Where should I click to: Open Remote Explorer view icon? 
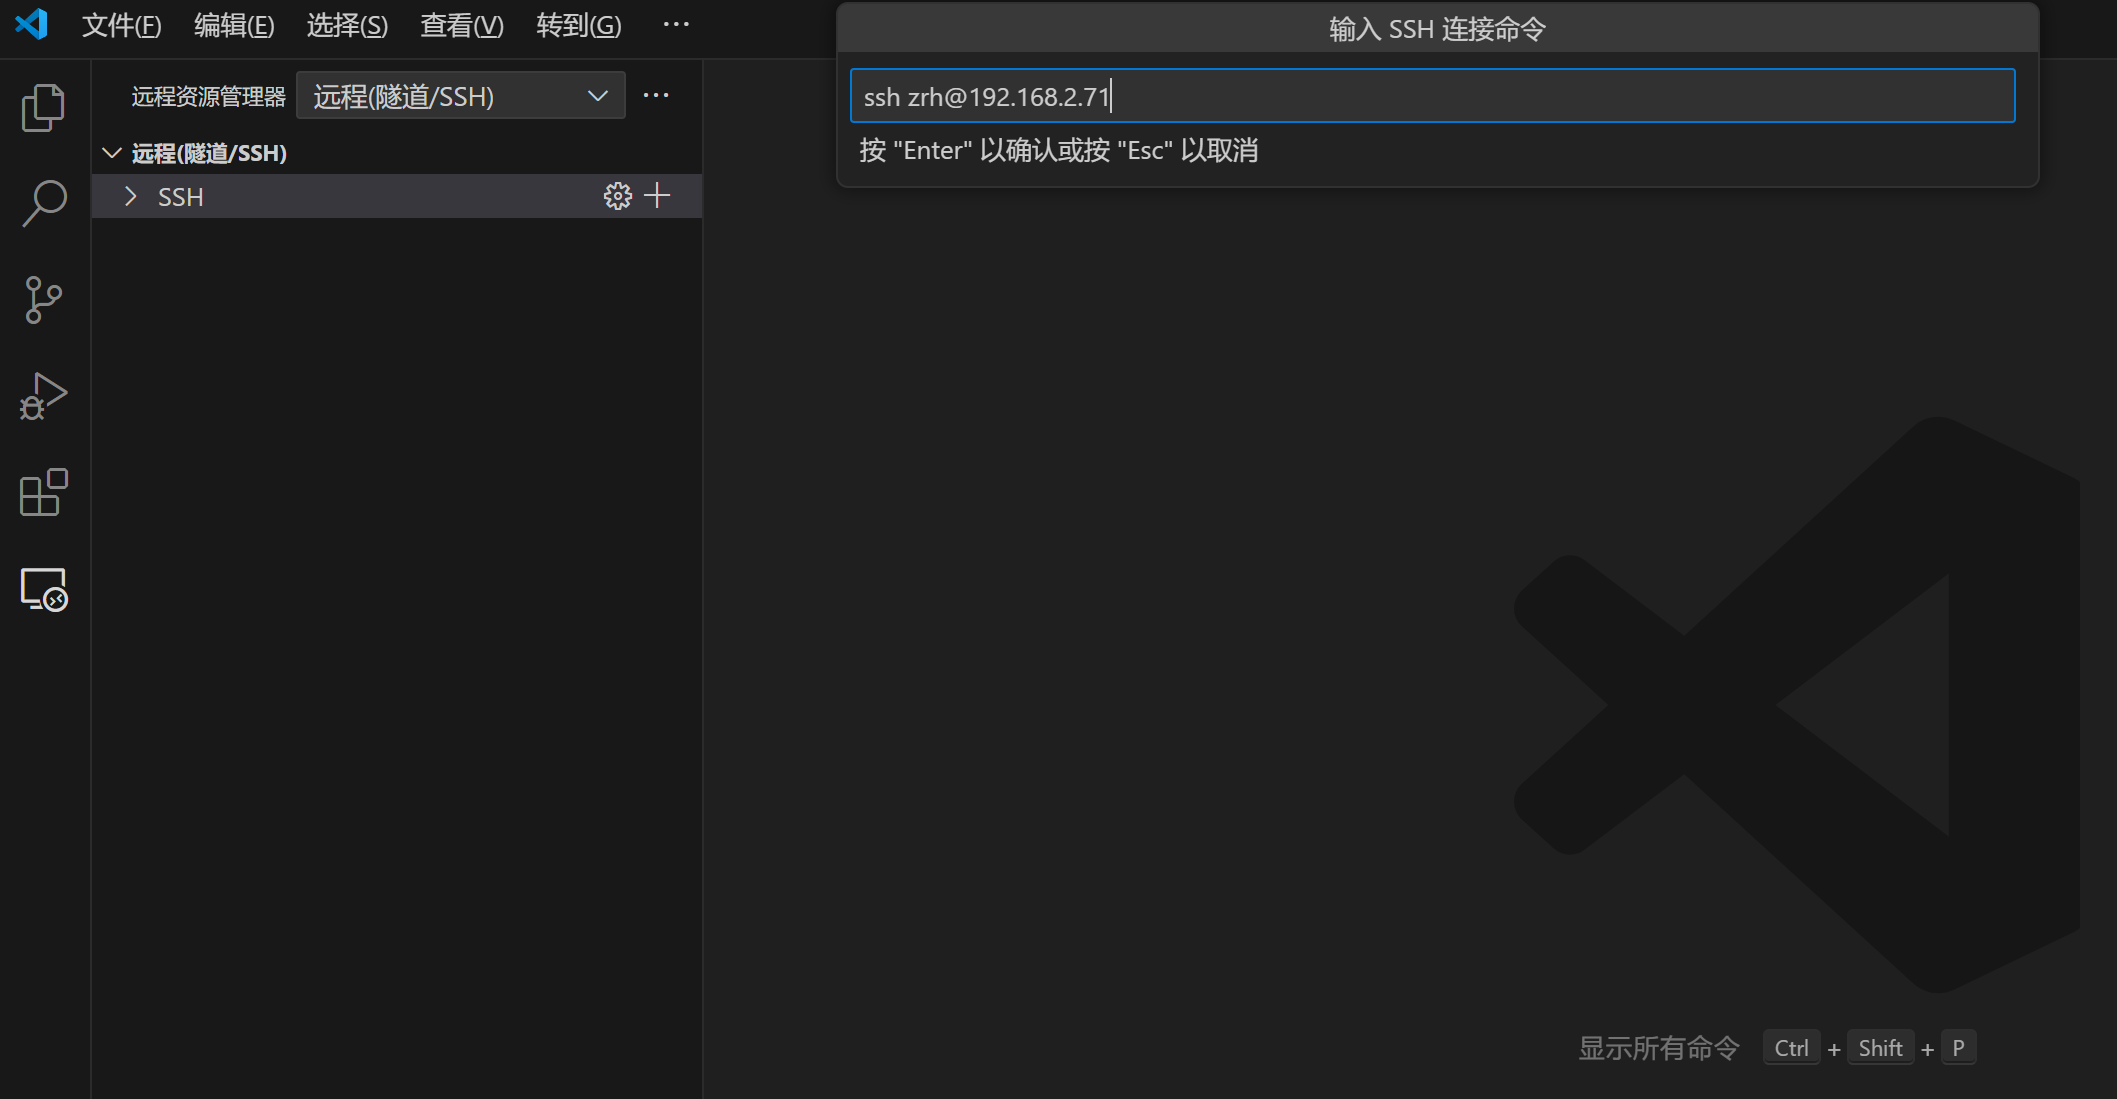click(x=43, y=589)
